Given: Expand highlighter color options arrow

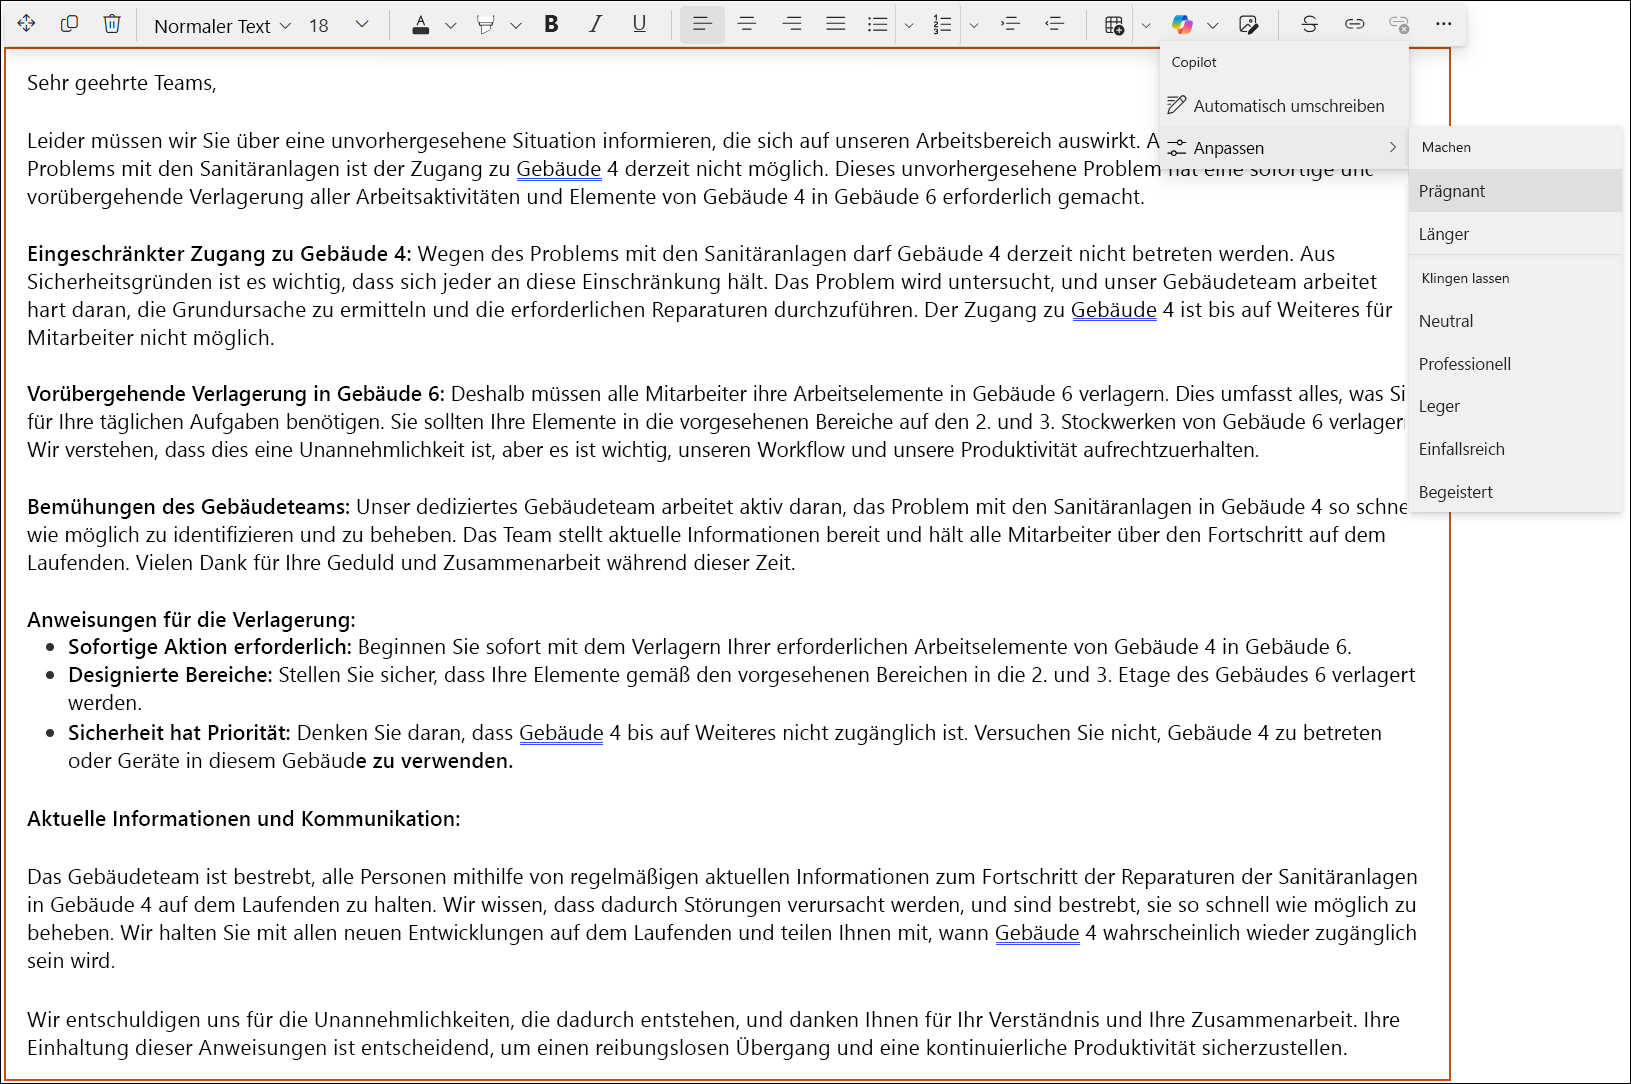Looking at the screenshot, I should (x=516, y=26).
